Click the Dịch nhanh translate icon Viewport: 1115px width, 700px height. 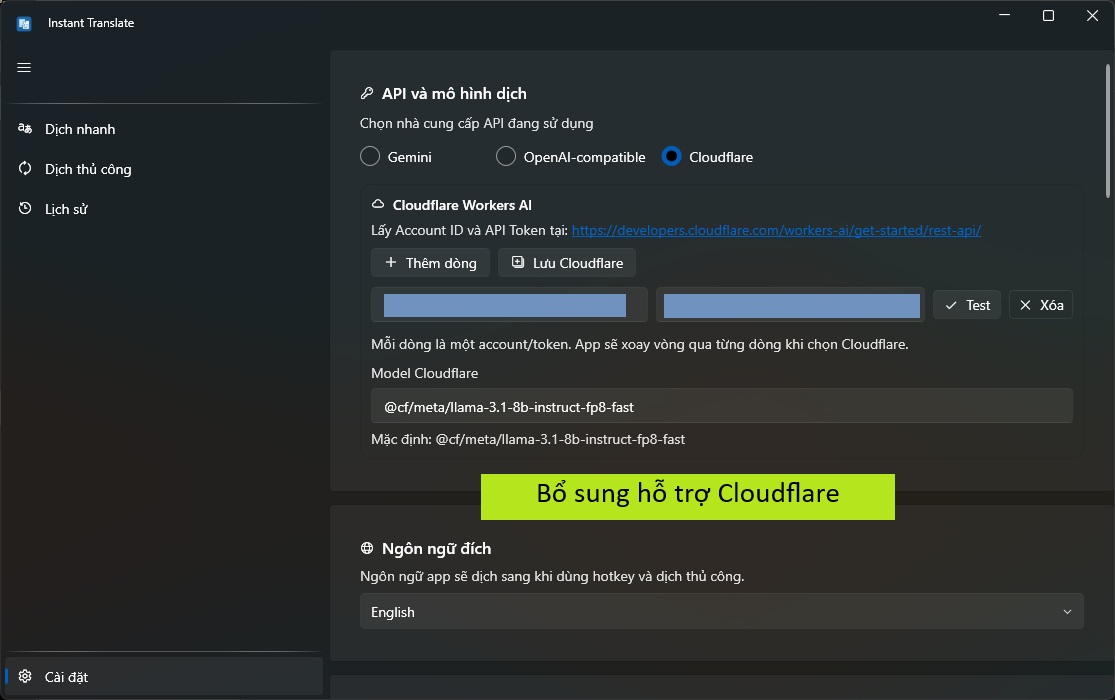pyautogui.click(x=25, y=129)
